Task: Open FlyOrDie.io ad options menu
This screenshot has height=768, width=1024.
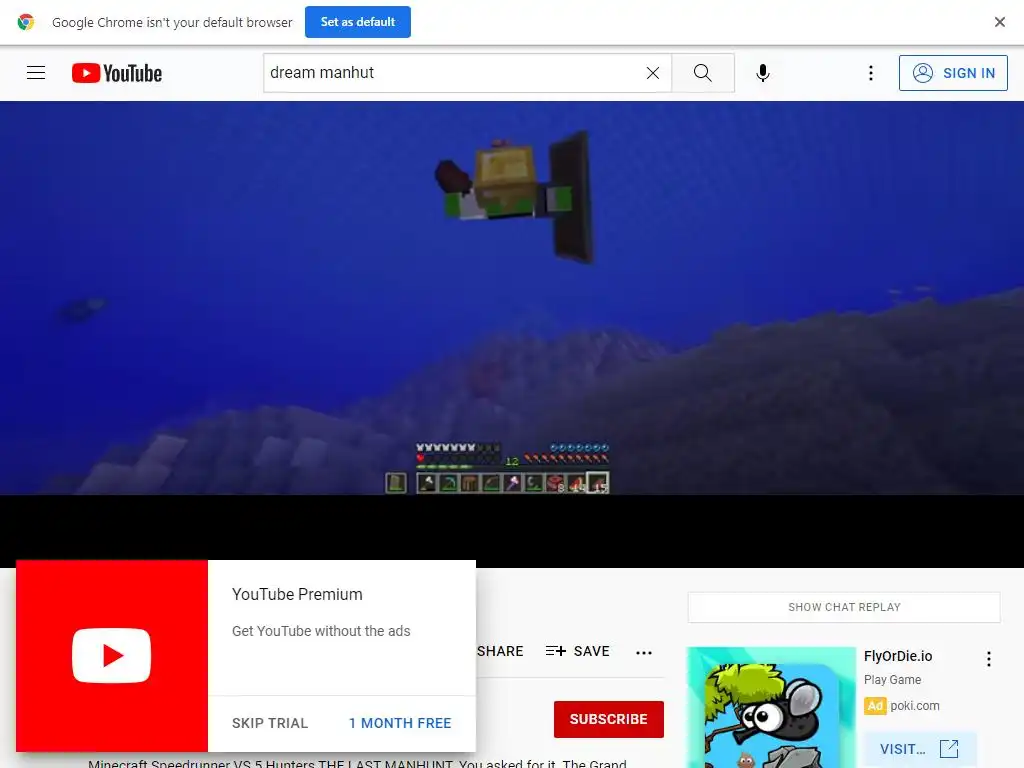Action: point(989,659)
